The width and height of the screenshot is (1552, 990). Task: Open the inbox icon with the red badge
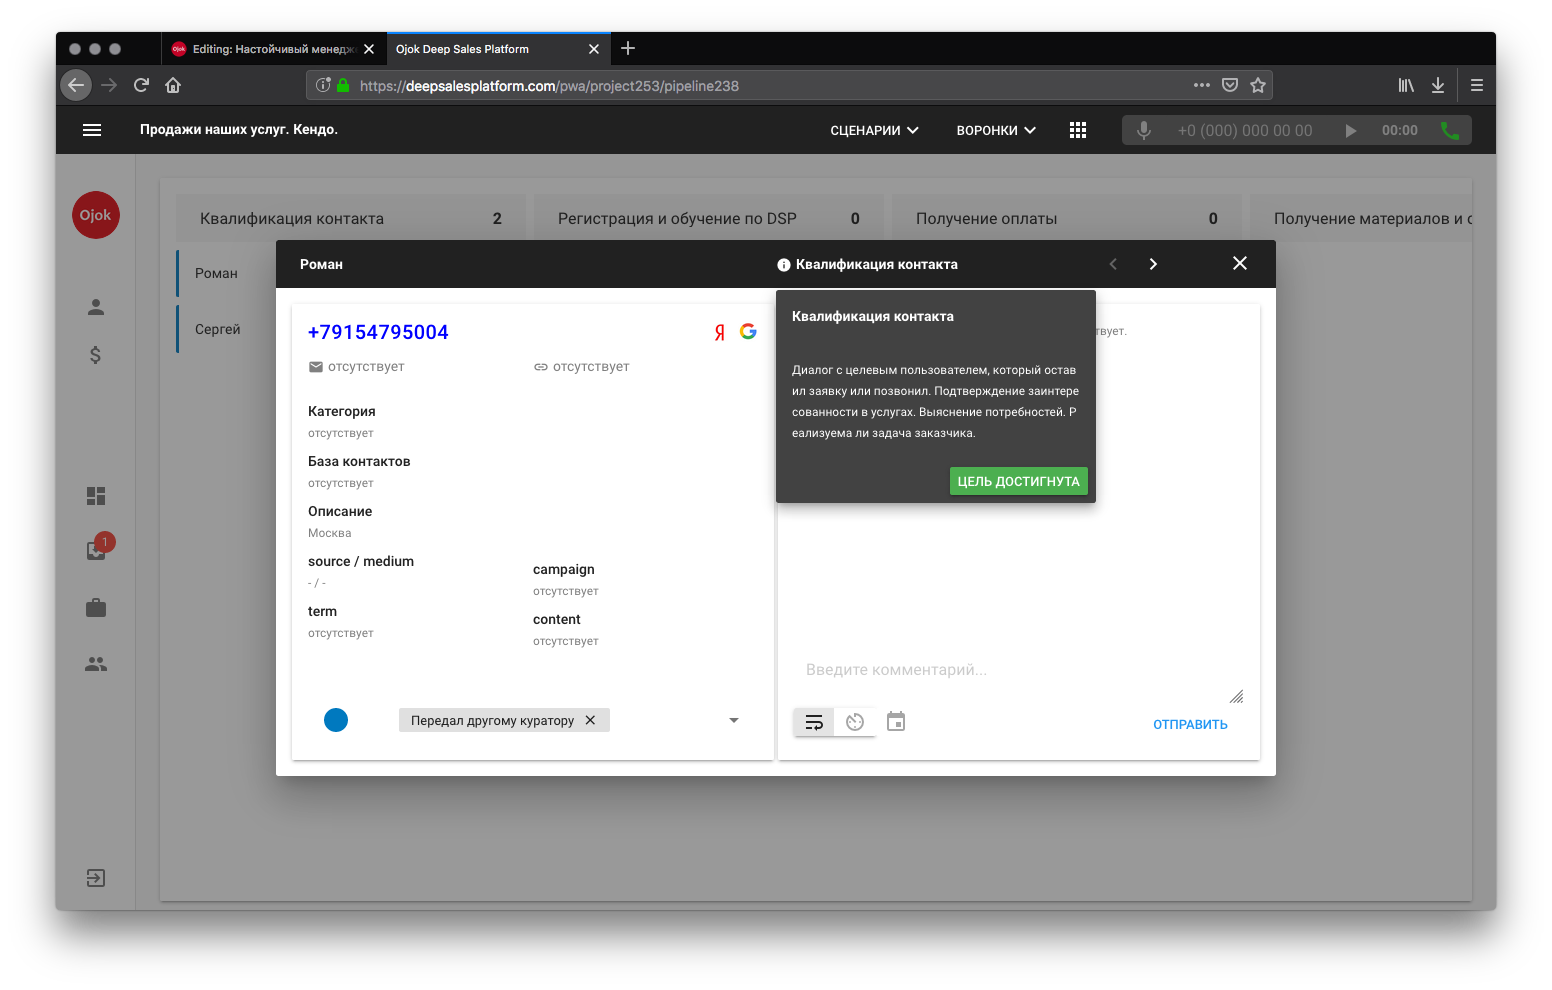(x=95, y=550)
